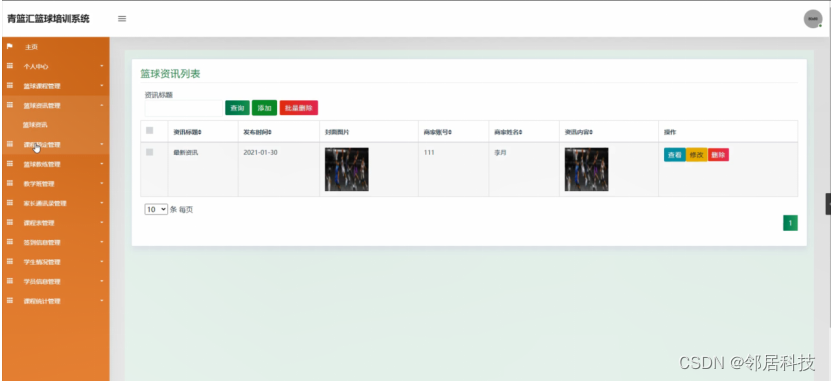
Task: Open the user avatar in top-right corner
Action: pos(812,19)
